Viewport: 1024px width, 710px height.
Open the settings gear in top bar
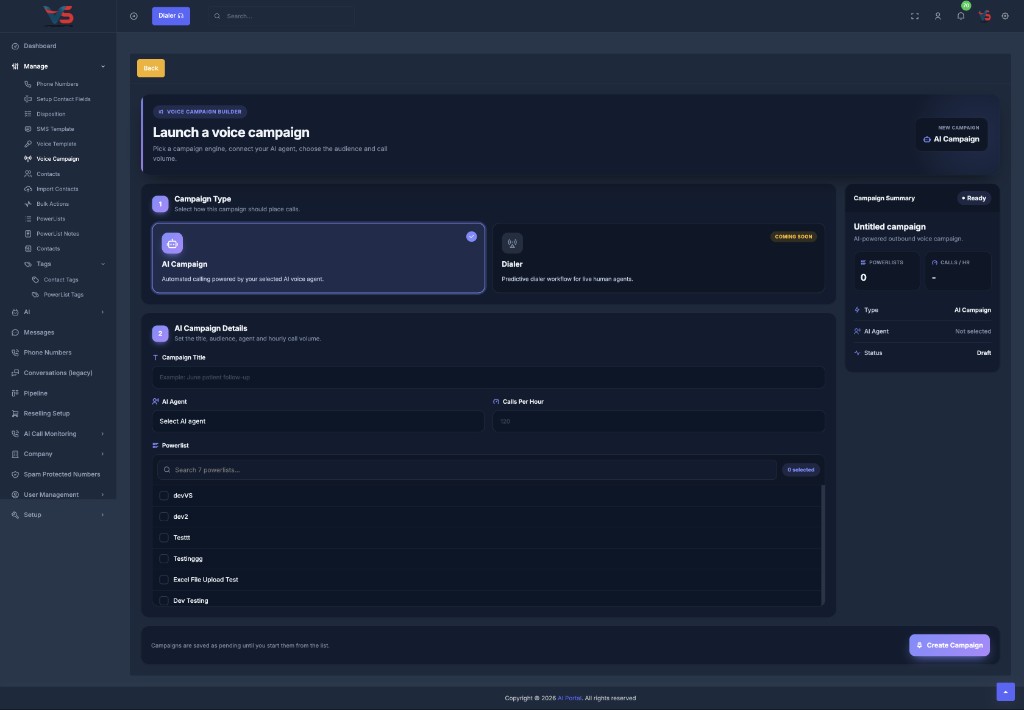[x=1005, y=16]
